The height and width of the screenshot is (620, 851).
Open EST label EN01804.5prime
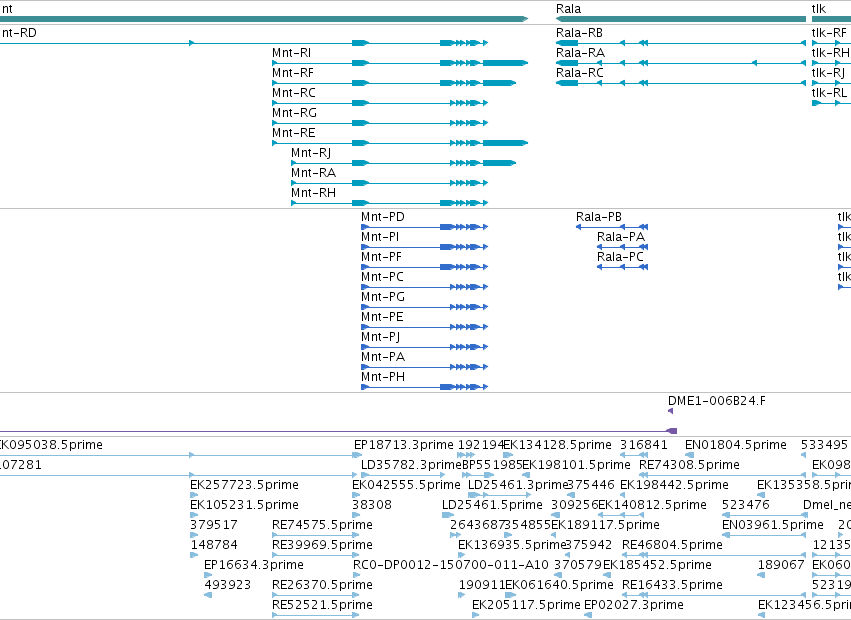pyautogui.click(x=735, y=445)
